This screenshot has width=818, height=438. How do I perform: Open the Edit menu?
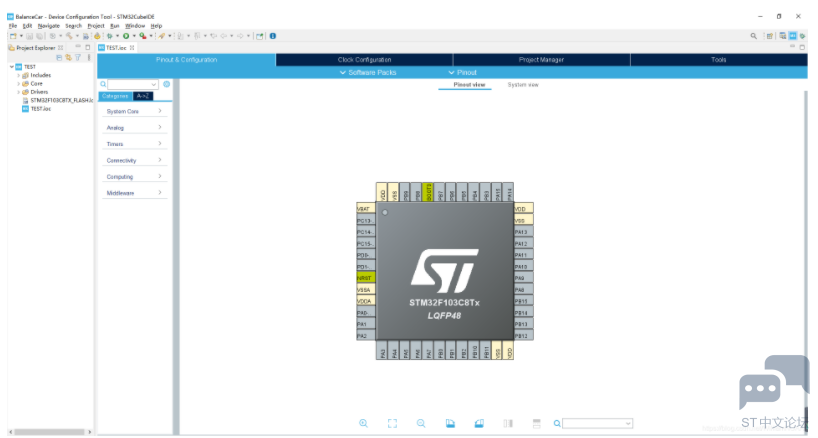point(28,26)
